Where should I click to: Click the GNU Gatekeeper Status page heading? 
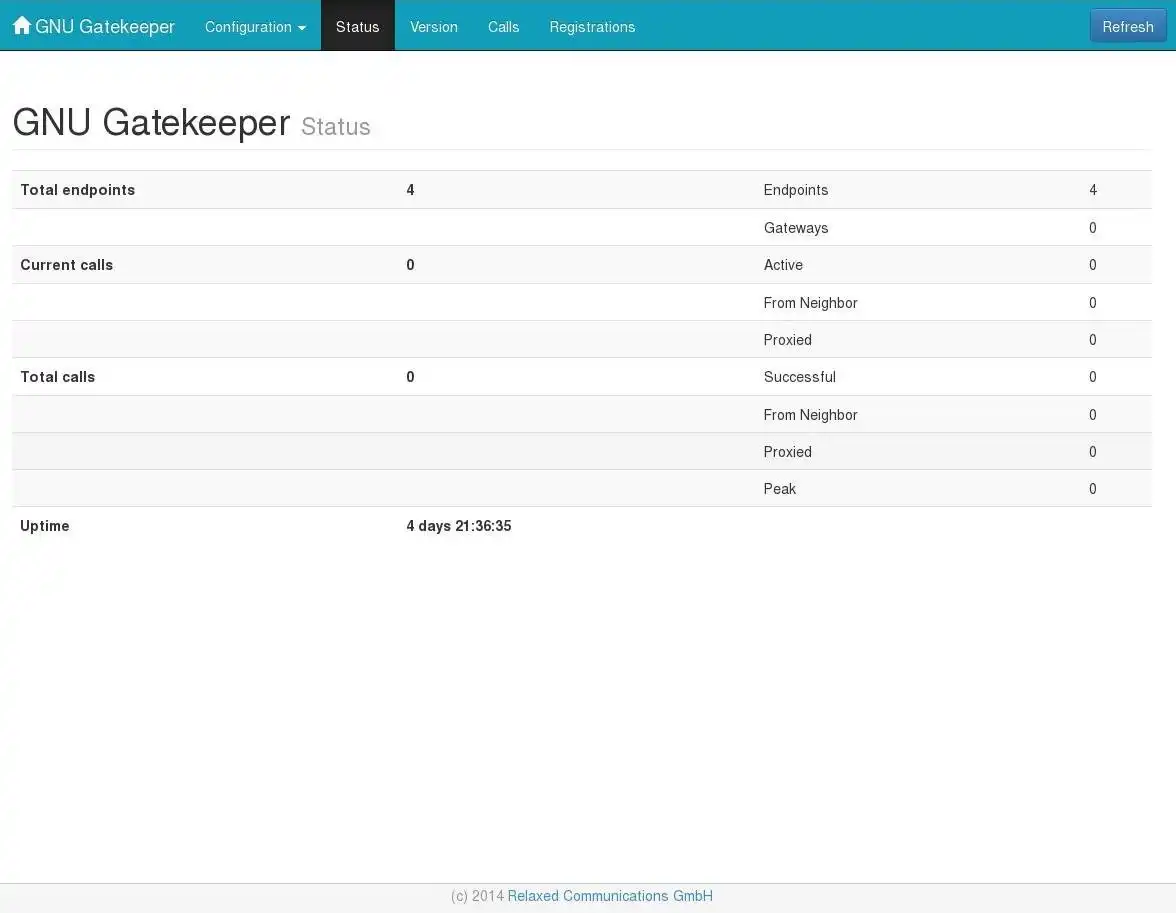191,123
